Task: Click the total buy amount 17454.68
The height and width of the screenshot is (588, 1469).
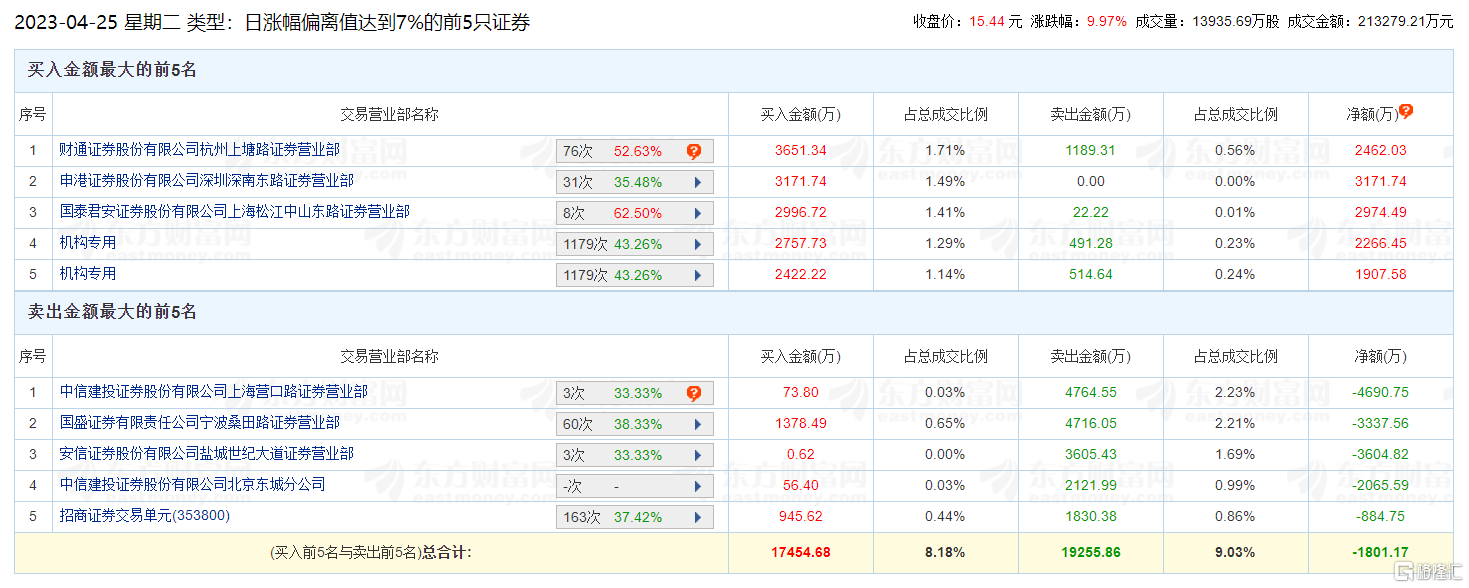Action: pyautogui.click(x=801, y=552)
